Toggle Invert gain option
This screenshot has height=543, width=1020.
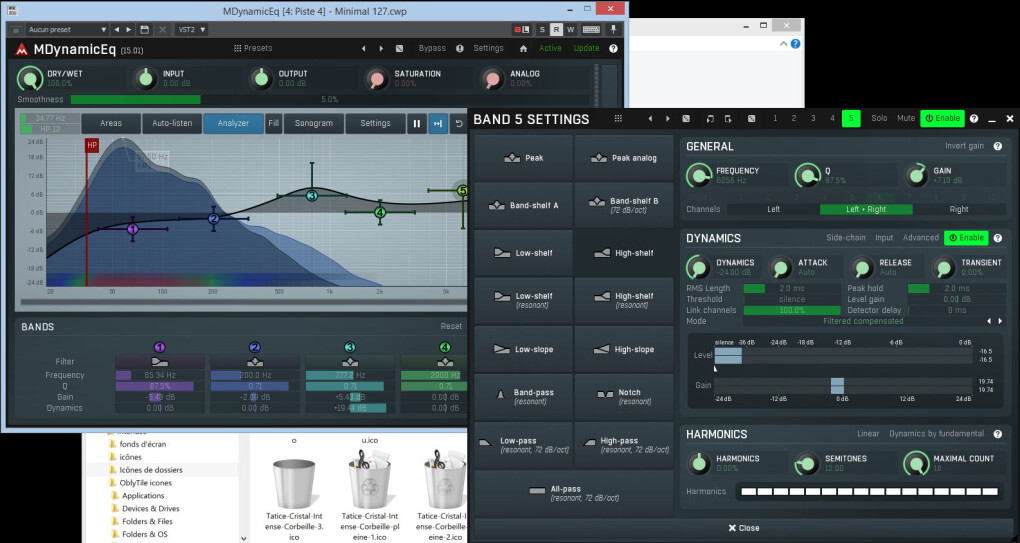point(964,146)
